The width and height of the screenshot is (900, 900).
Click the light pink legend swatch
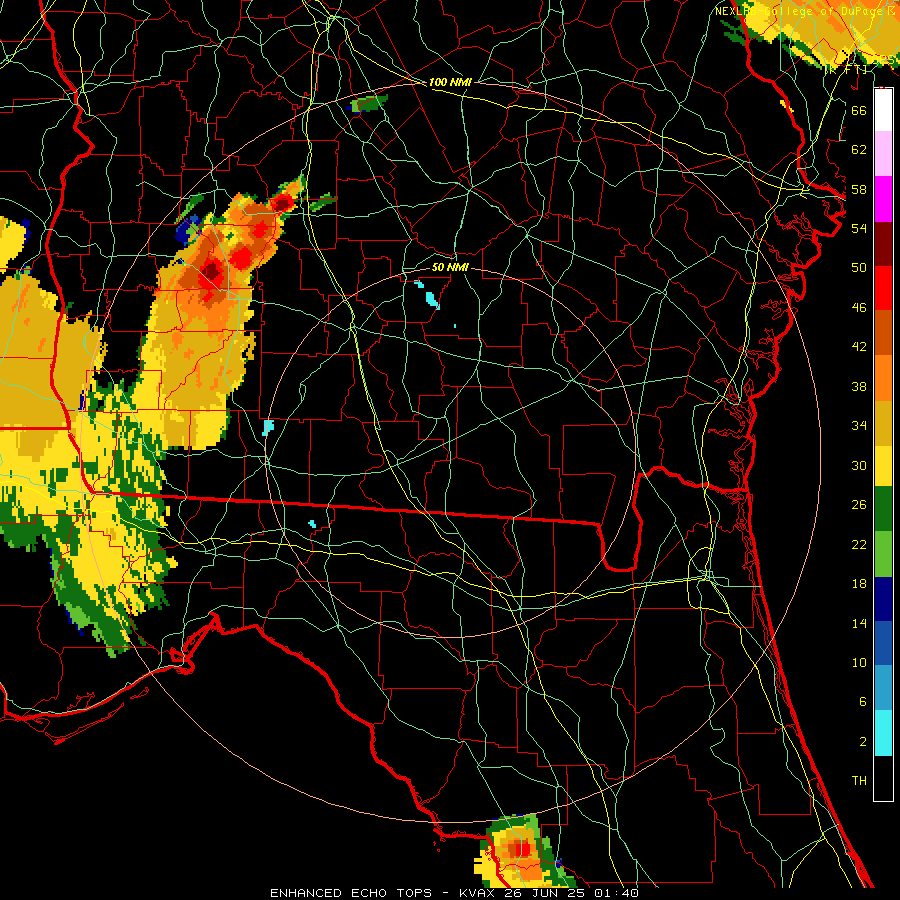[883, 153]
